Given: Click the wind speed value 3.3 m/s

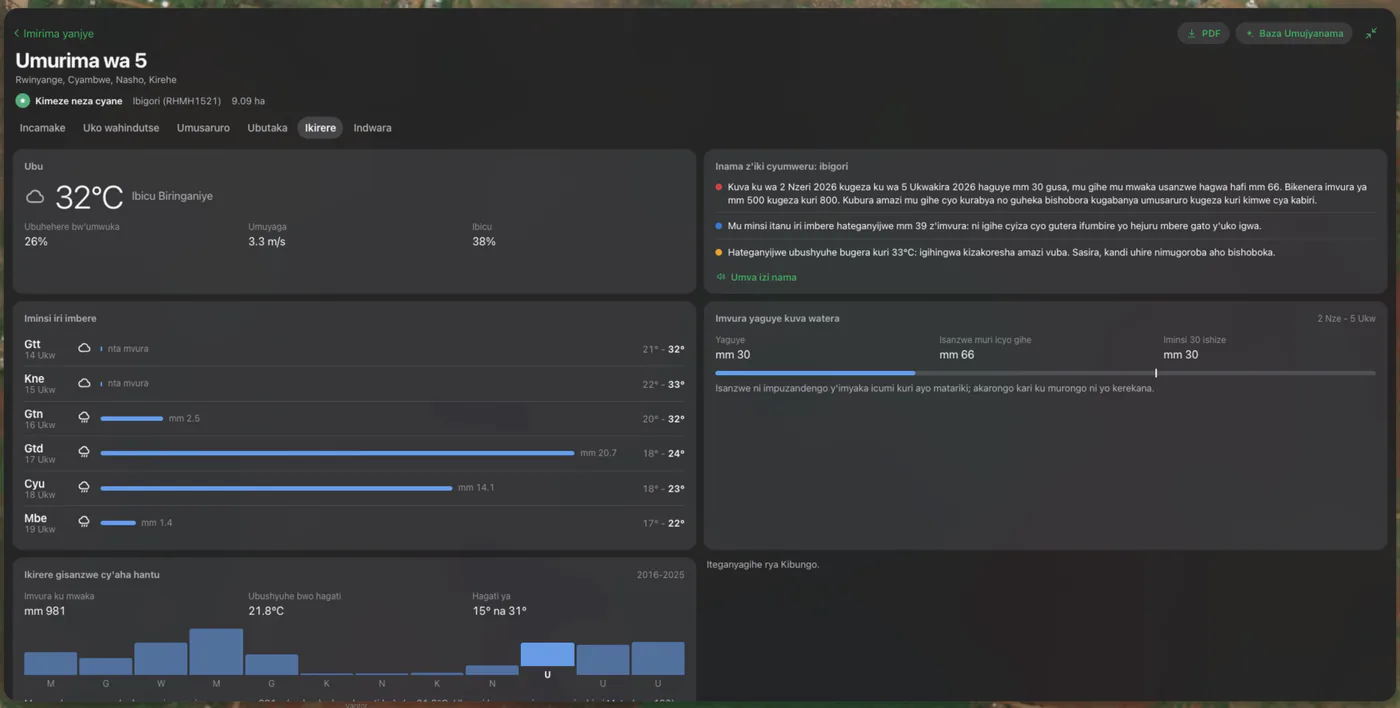Looking at the screenshot, I should click(x=265, y=242).
